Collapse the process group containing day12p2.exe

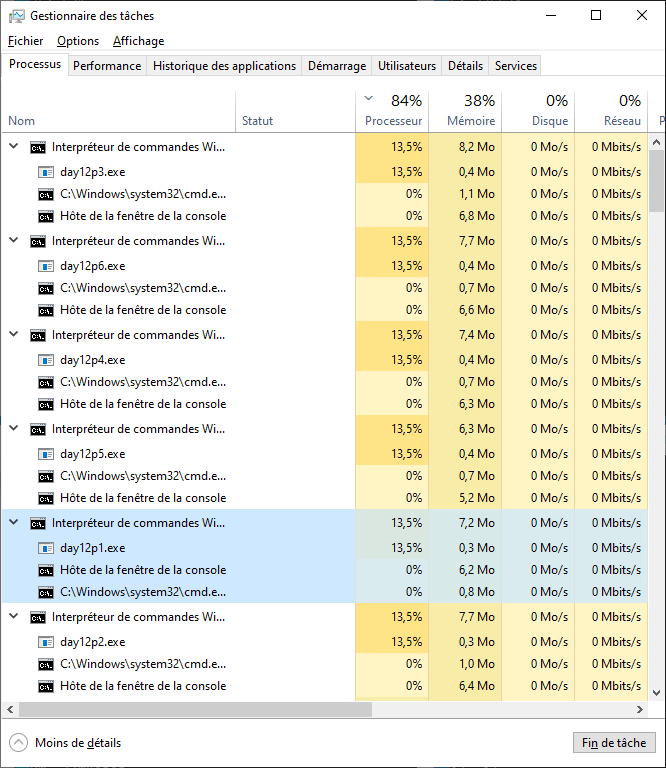pyautogui.click(x=14, y=617)
